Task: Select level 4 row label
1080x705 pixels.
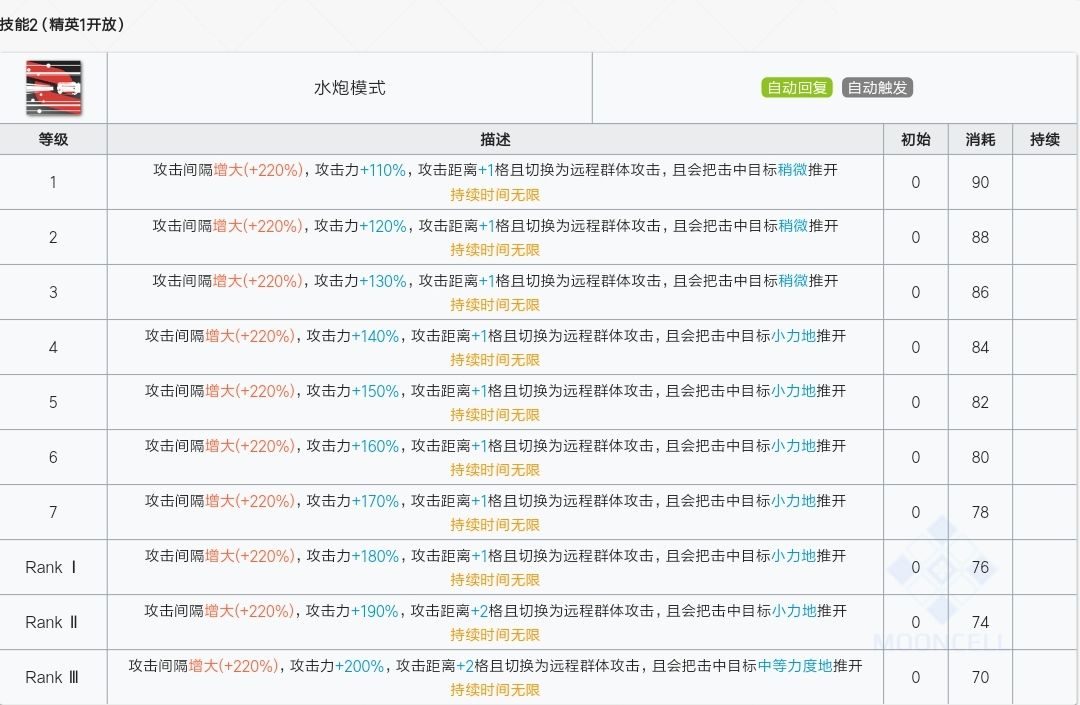Action: click(x=53, y=348)
